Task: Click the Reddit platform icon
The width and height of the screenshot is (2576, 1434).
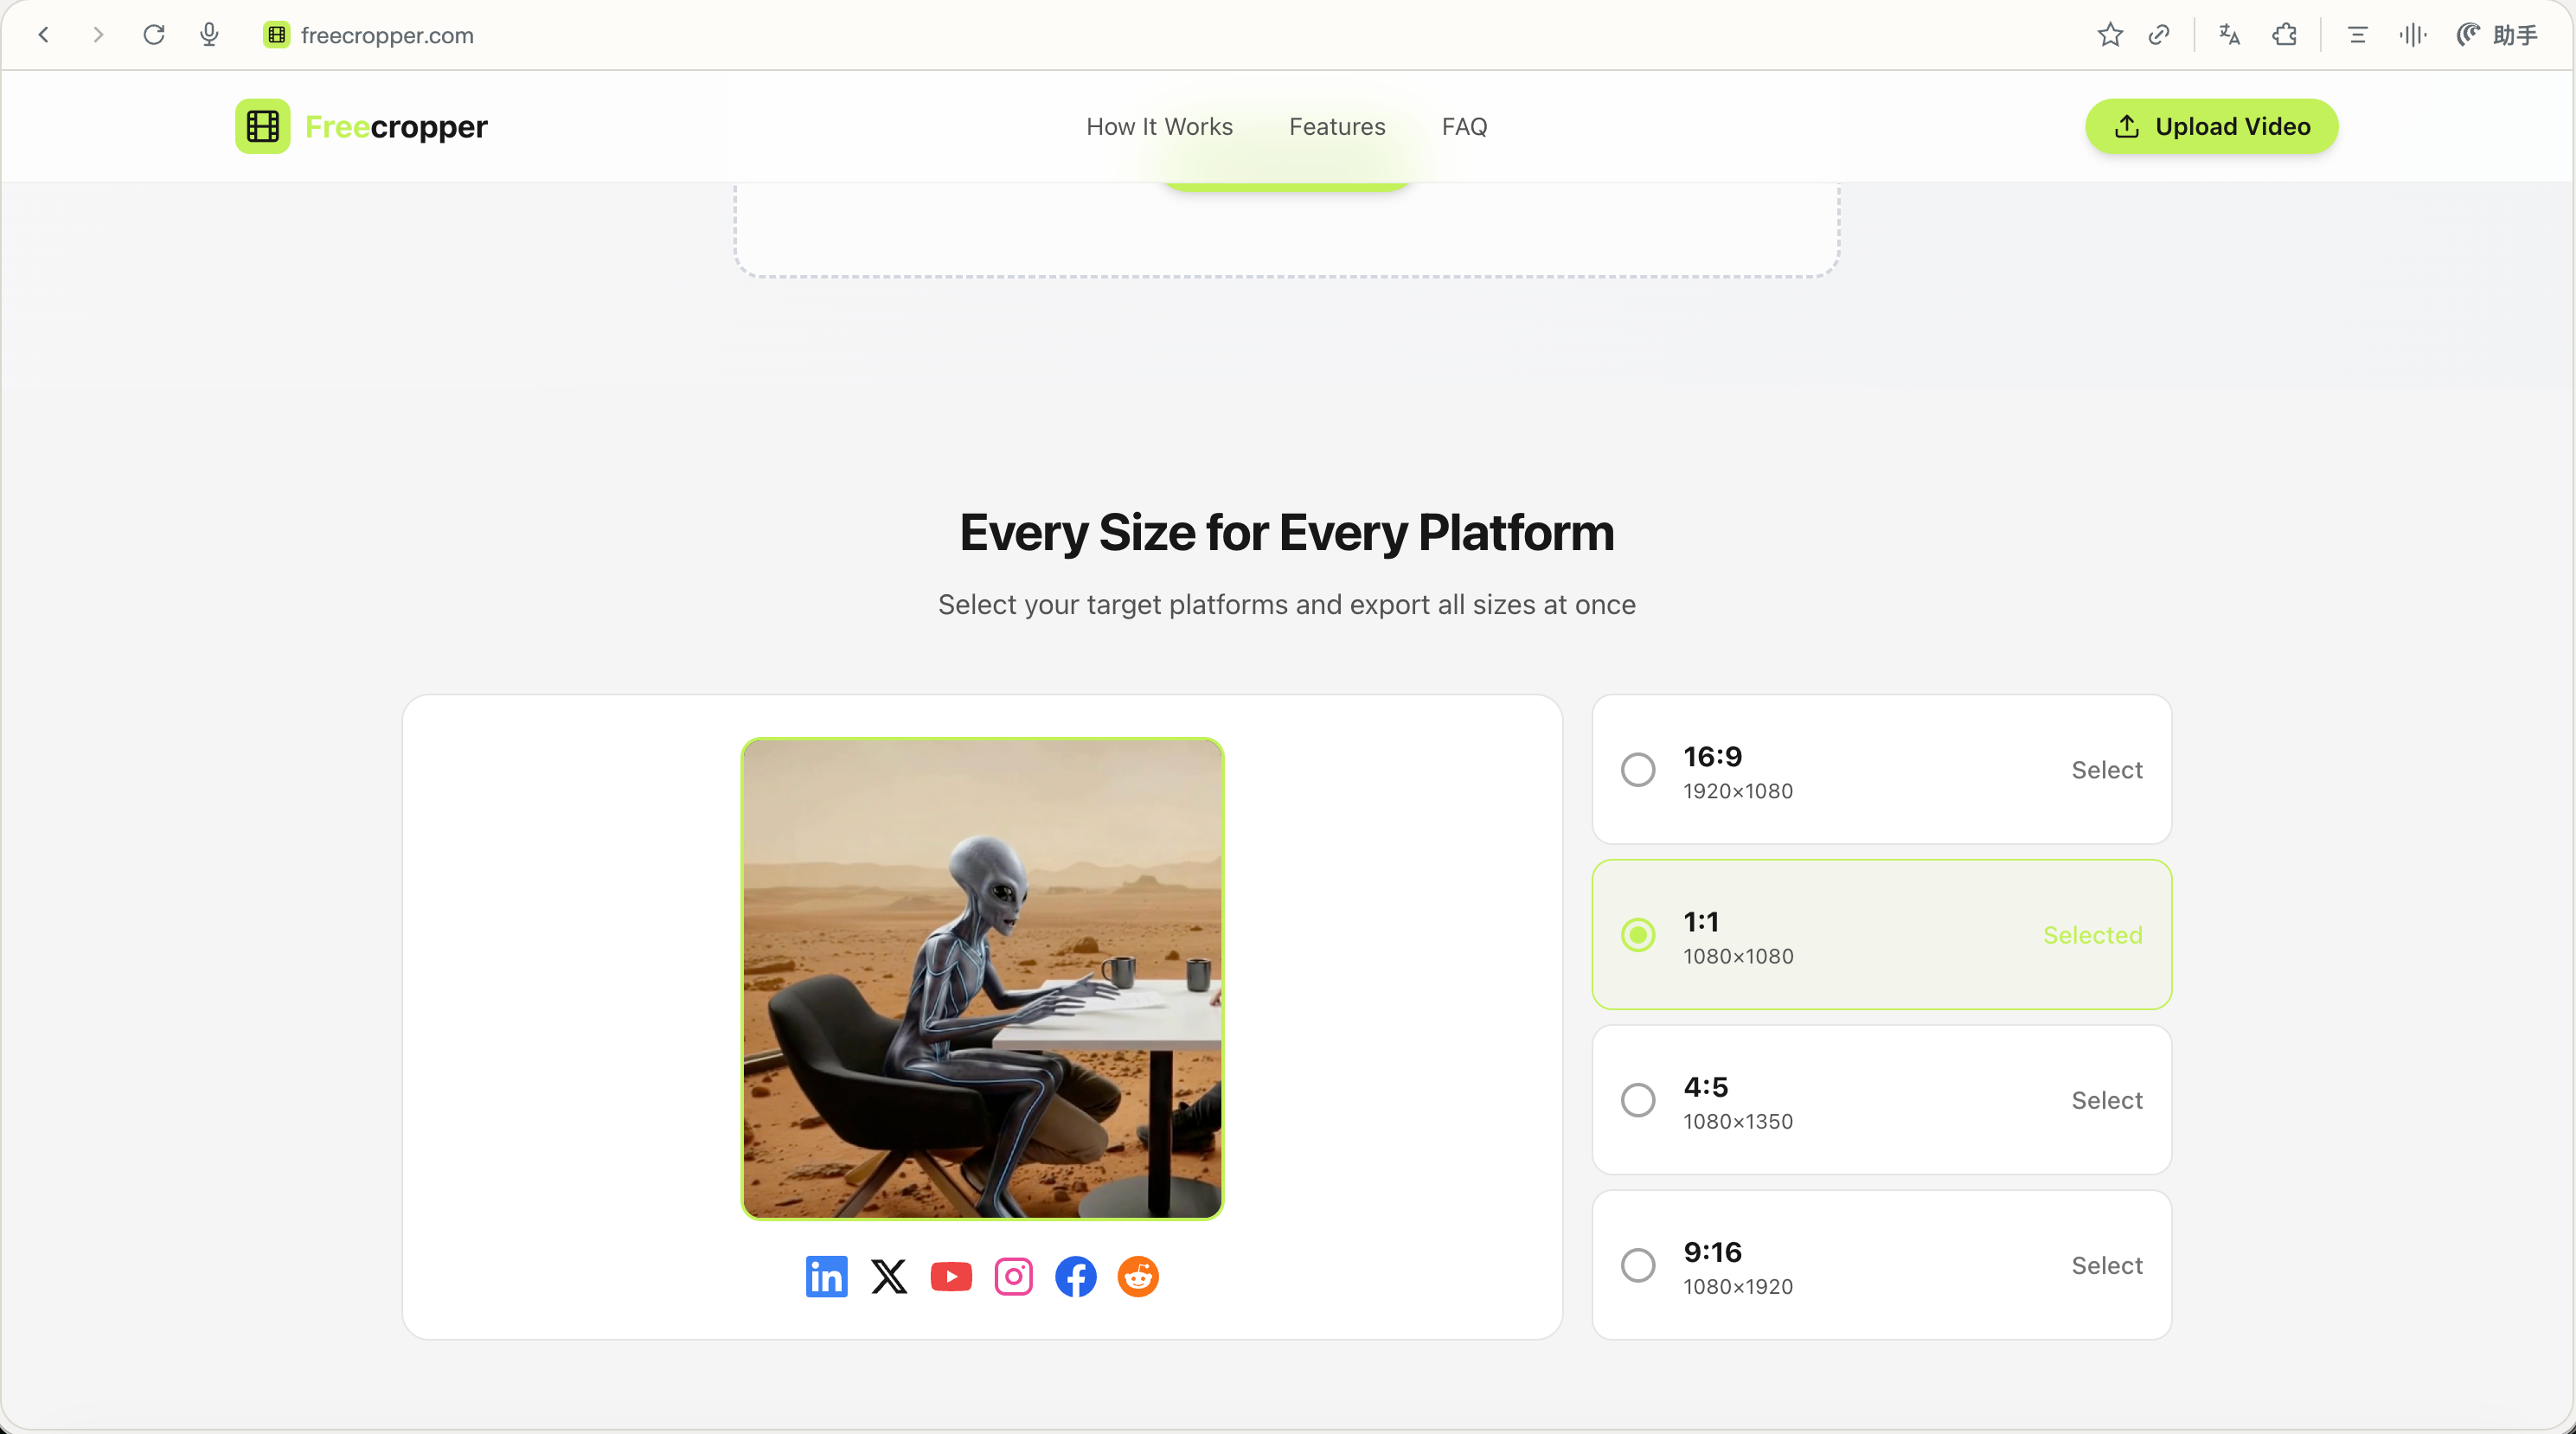Action: coord(1138,1277)
